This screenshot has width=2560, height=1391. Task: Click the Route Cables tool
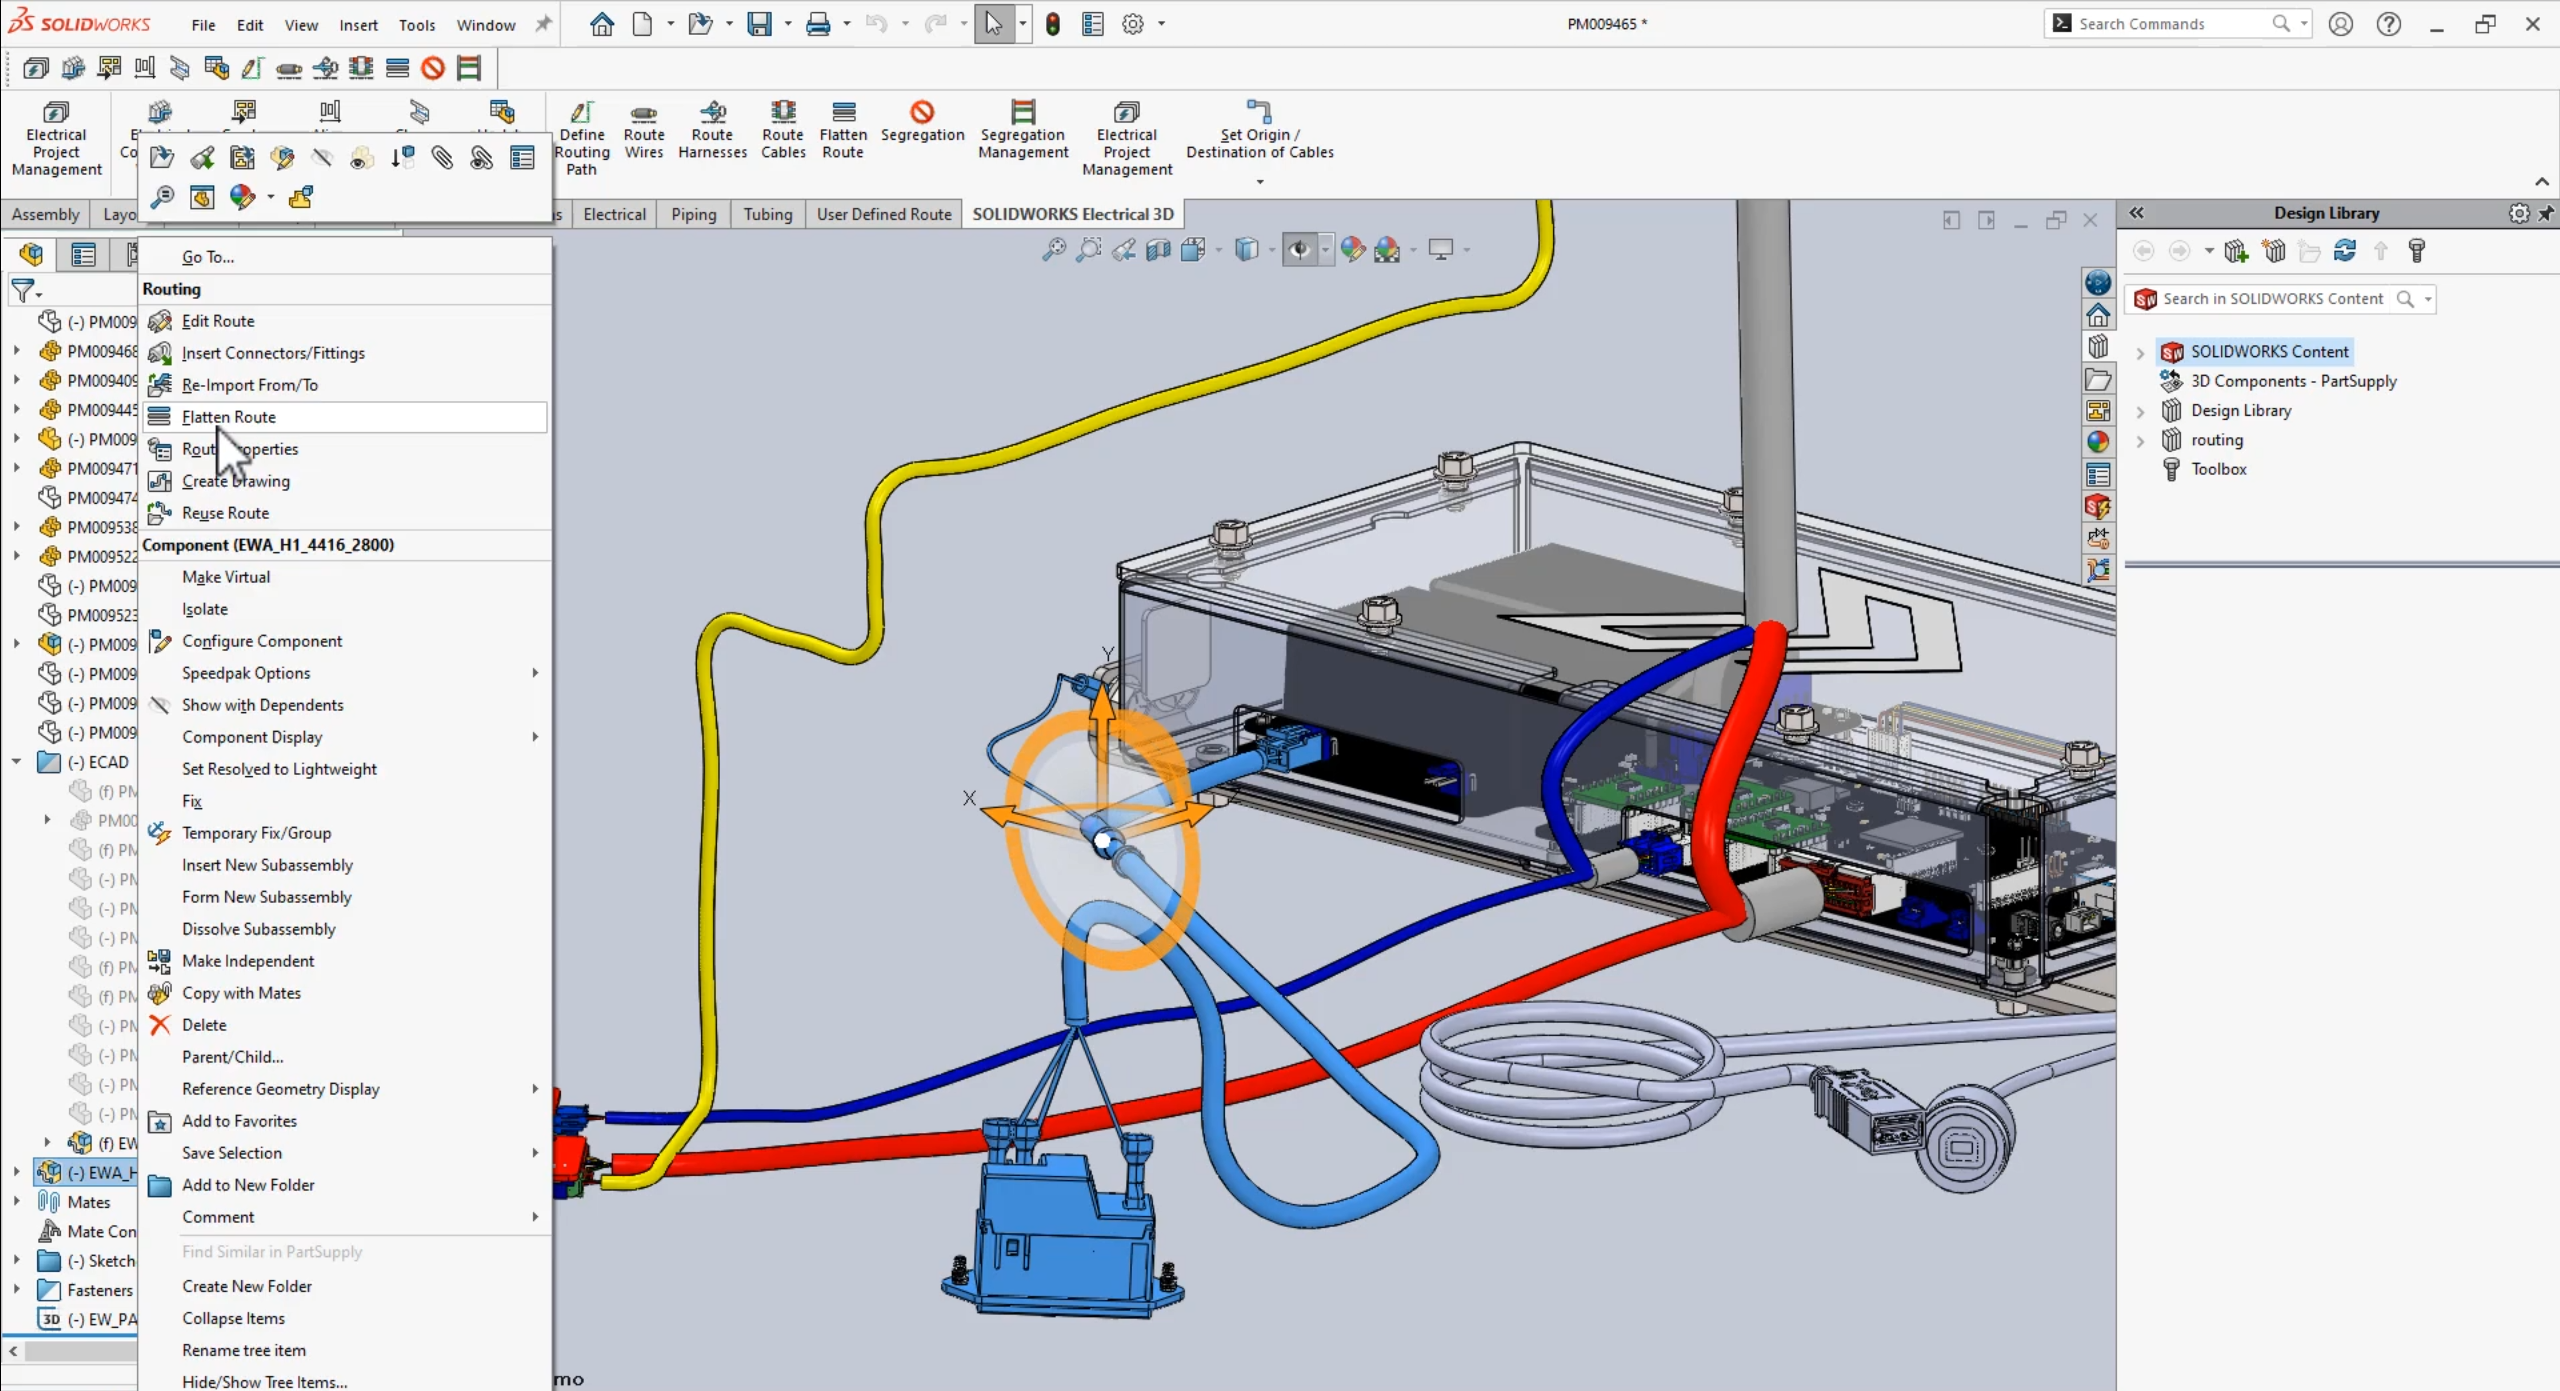783,130
